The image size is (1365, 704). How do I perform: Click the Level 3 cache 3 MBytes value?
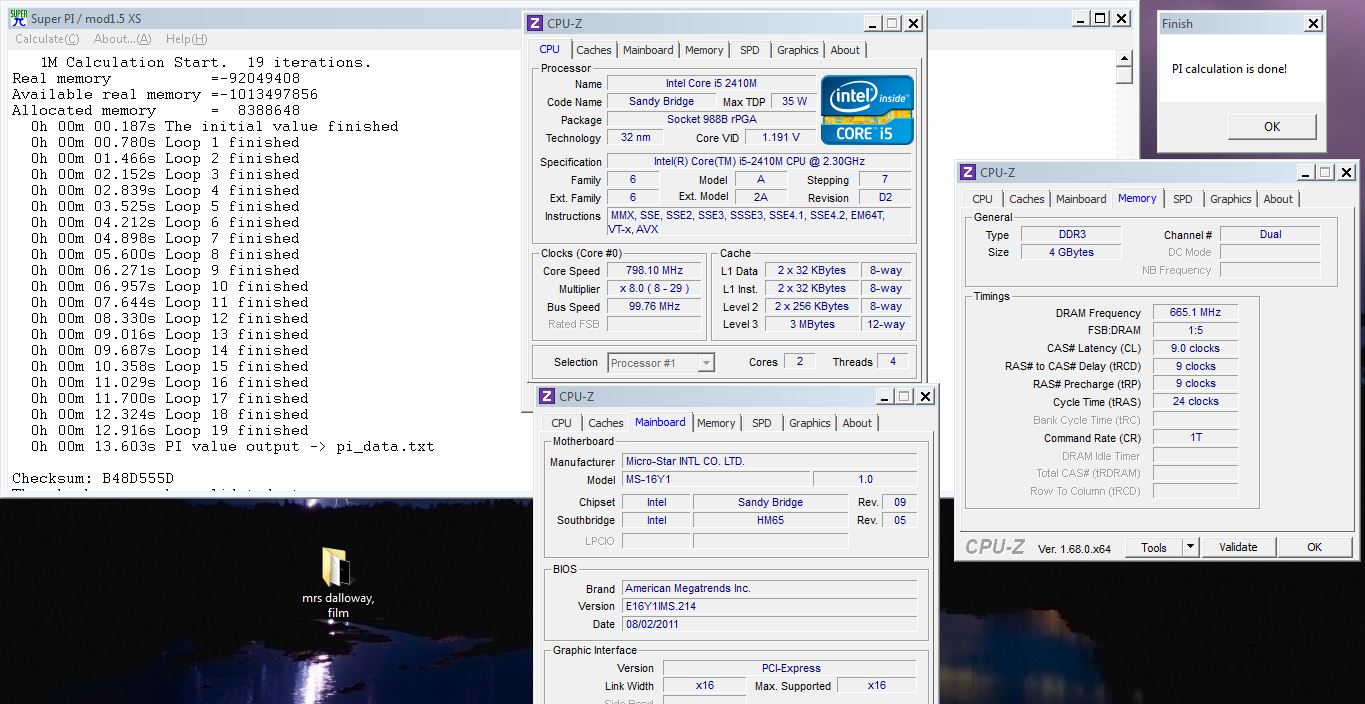click(812, 324)
